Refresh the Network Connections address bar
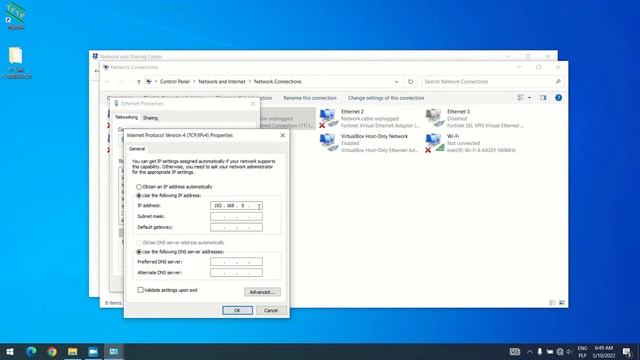The image size is (640, 360). (x=411, y=82)
